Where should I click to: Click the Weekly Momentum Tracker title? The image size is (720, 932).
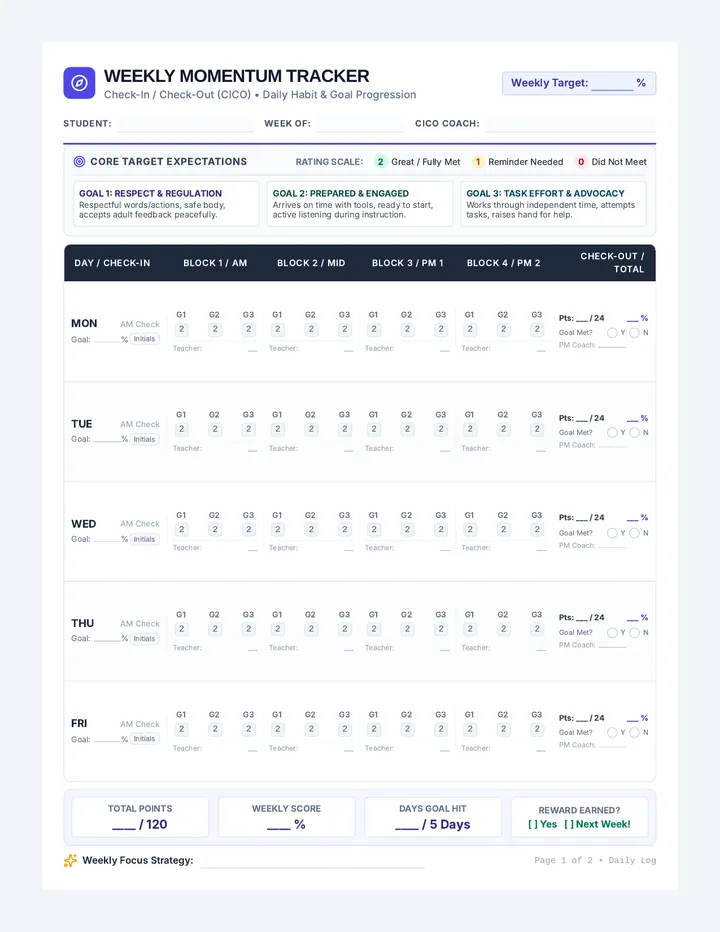tap(237, 76)
